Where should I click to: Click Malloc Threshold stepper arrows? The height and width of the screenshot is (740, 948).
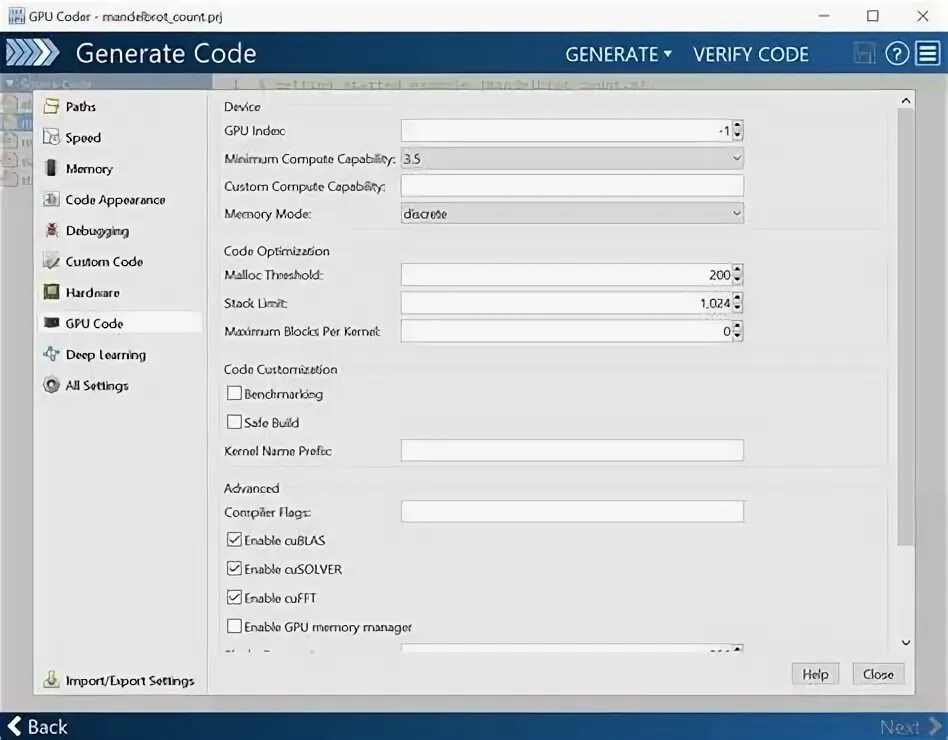click(x=737, y=275)
